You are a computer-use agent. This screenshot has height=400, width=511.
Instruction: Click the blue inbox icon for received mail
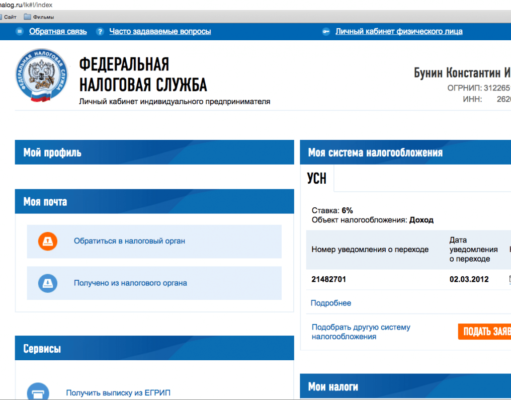pyautogui.click(x=48, y=283)
